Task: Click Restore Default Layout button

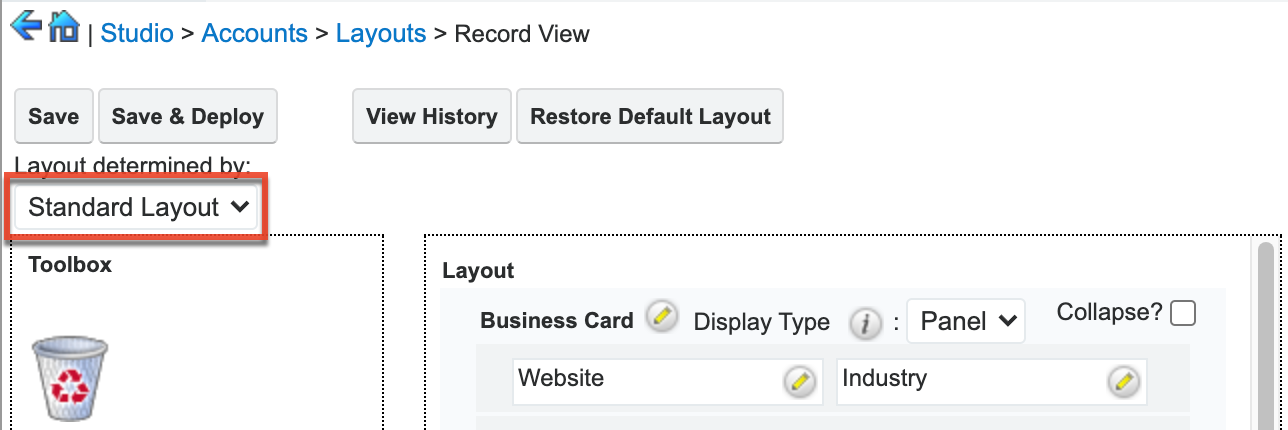Action: [650, 116]
